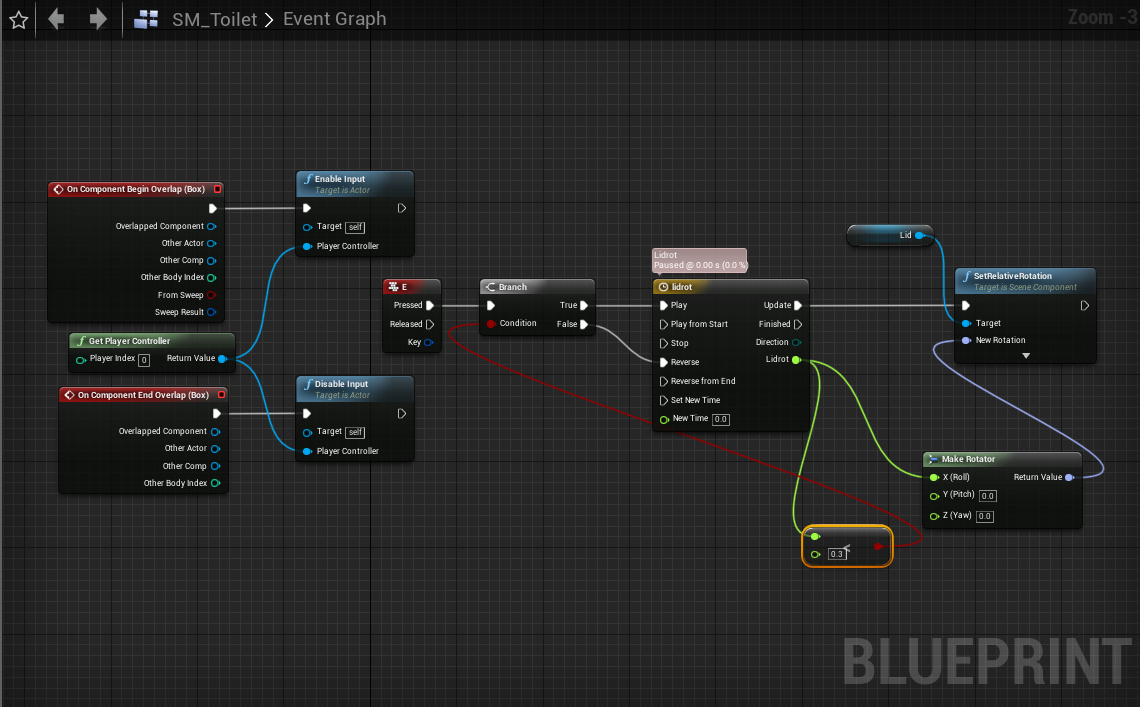Edit the New Time field on the lidrot node
The image size is (1140, 707).
pos(720,419)
